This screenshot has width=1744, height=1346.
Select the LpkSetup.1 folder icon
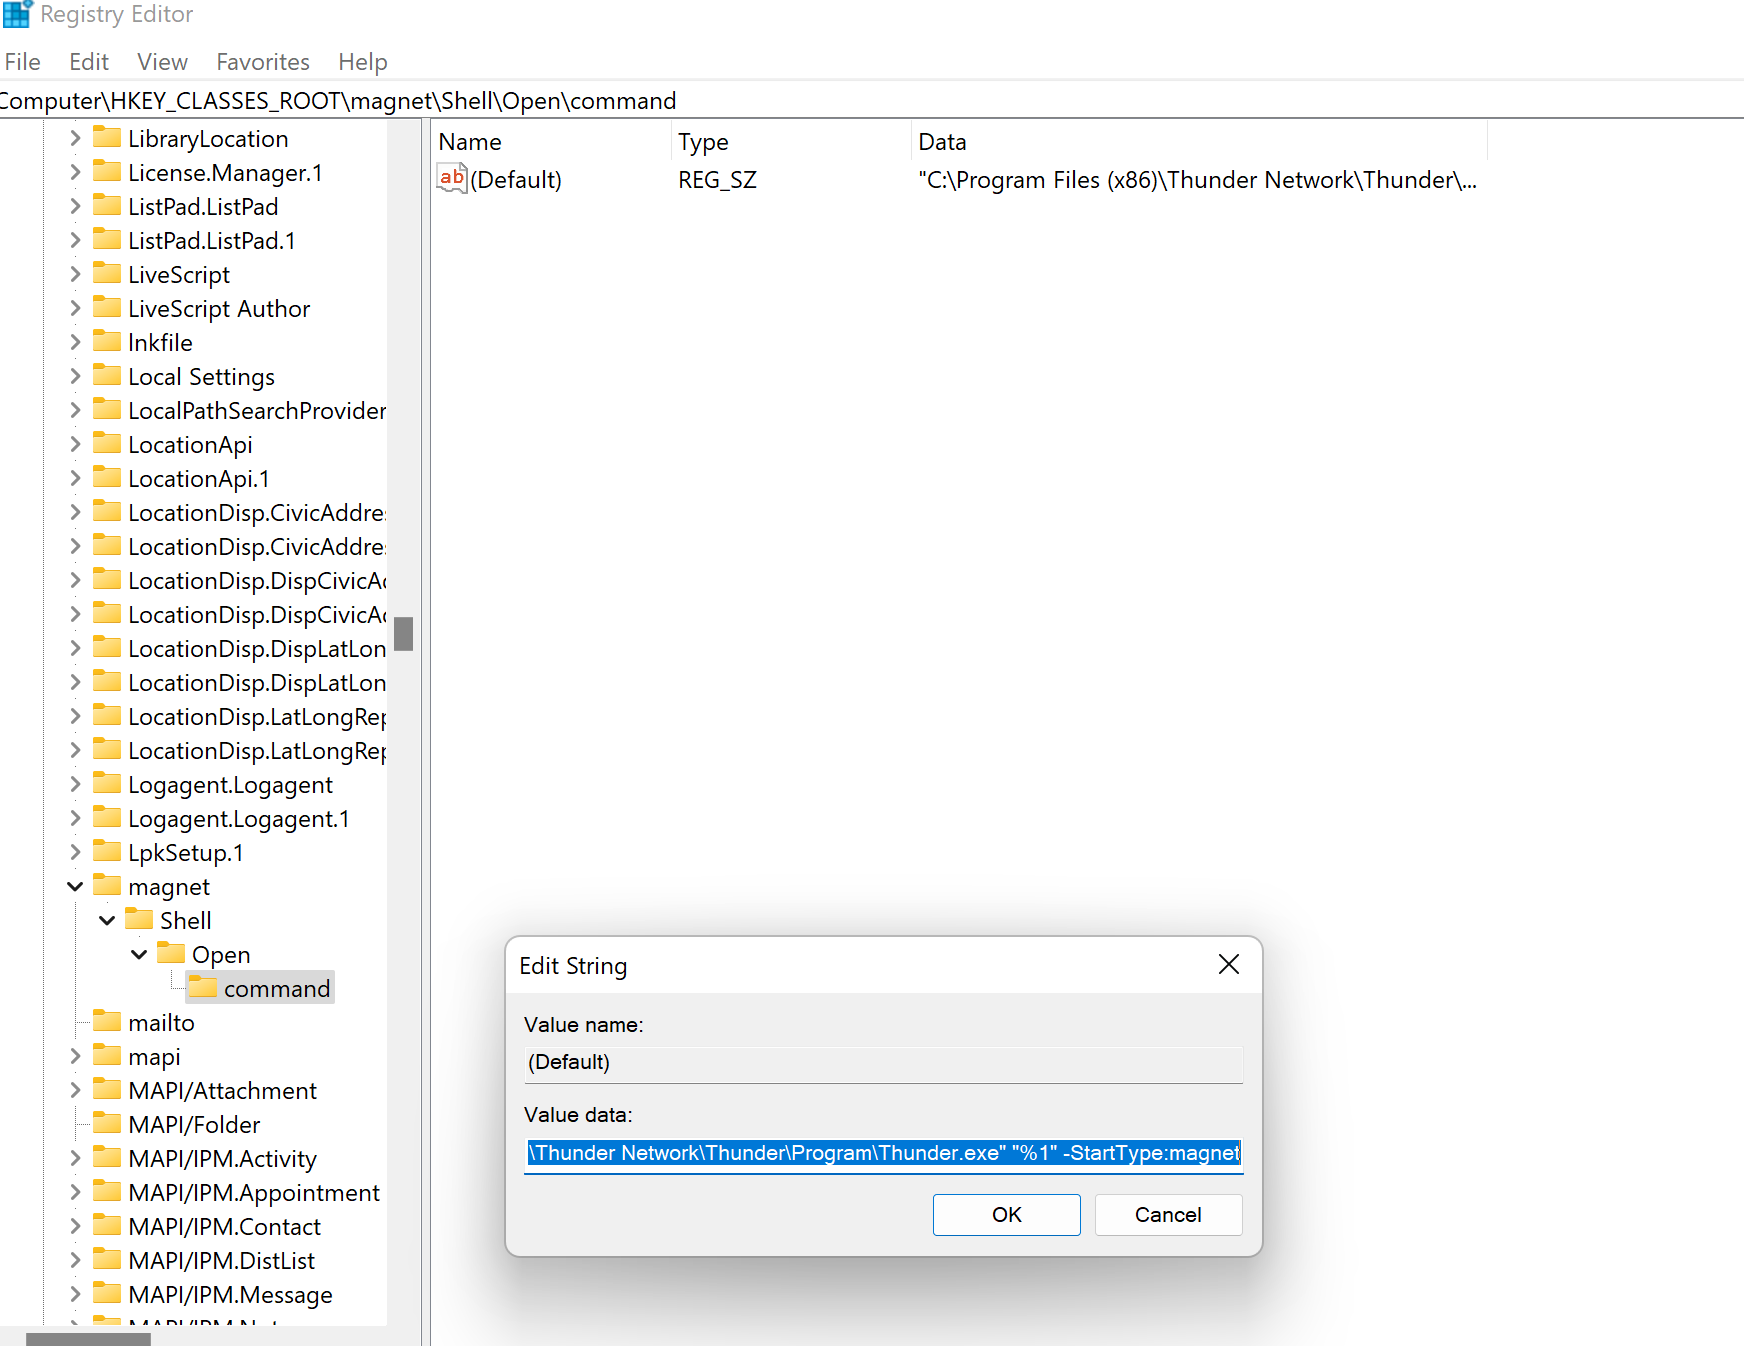(x=107, y=851)
